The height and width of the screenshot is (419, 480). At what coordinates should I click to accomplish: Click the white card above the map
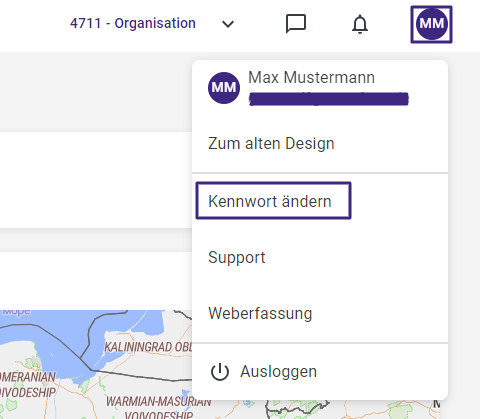[x=96, y=281]
